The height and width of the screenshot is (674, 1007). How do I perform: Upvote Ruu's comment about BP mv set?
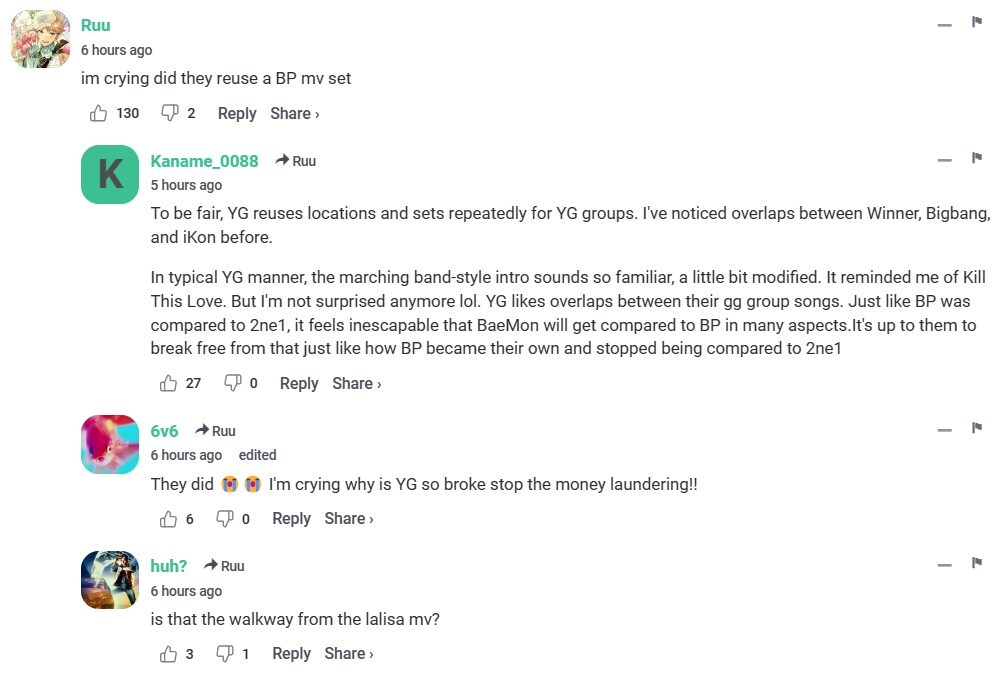[98, 114]
